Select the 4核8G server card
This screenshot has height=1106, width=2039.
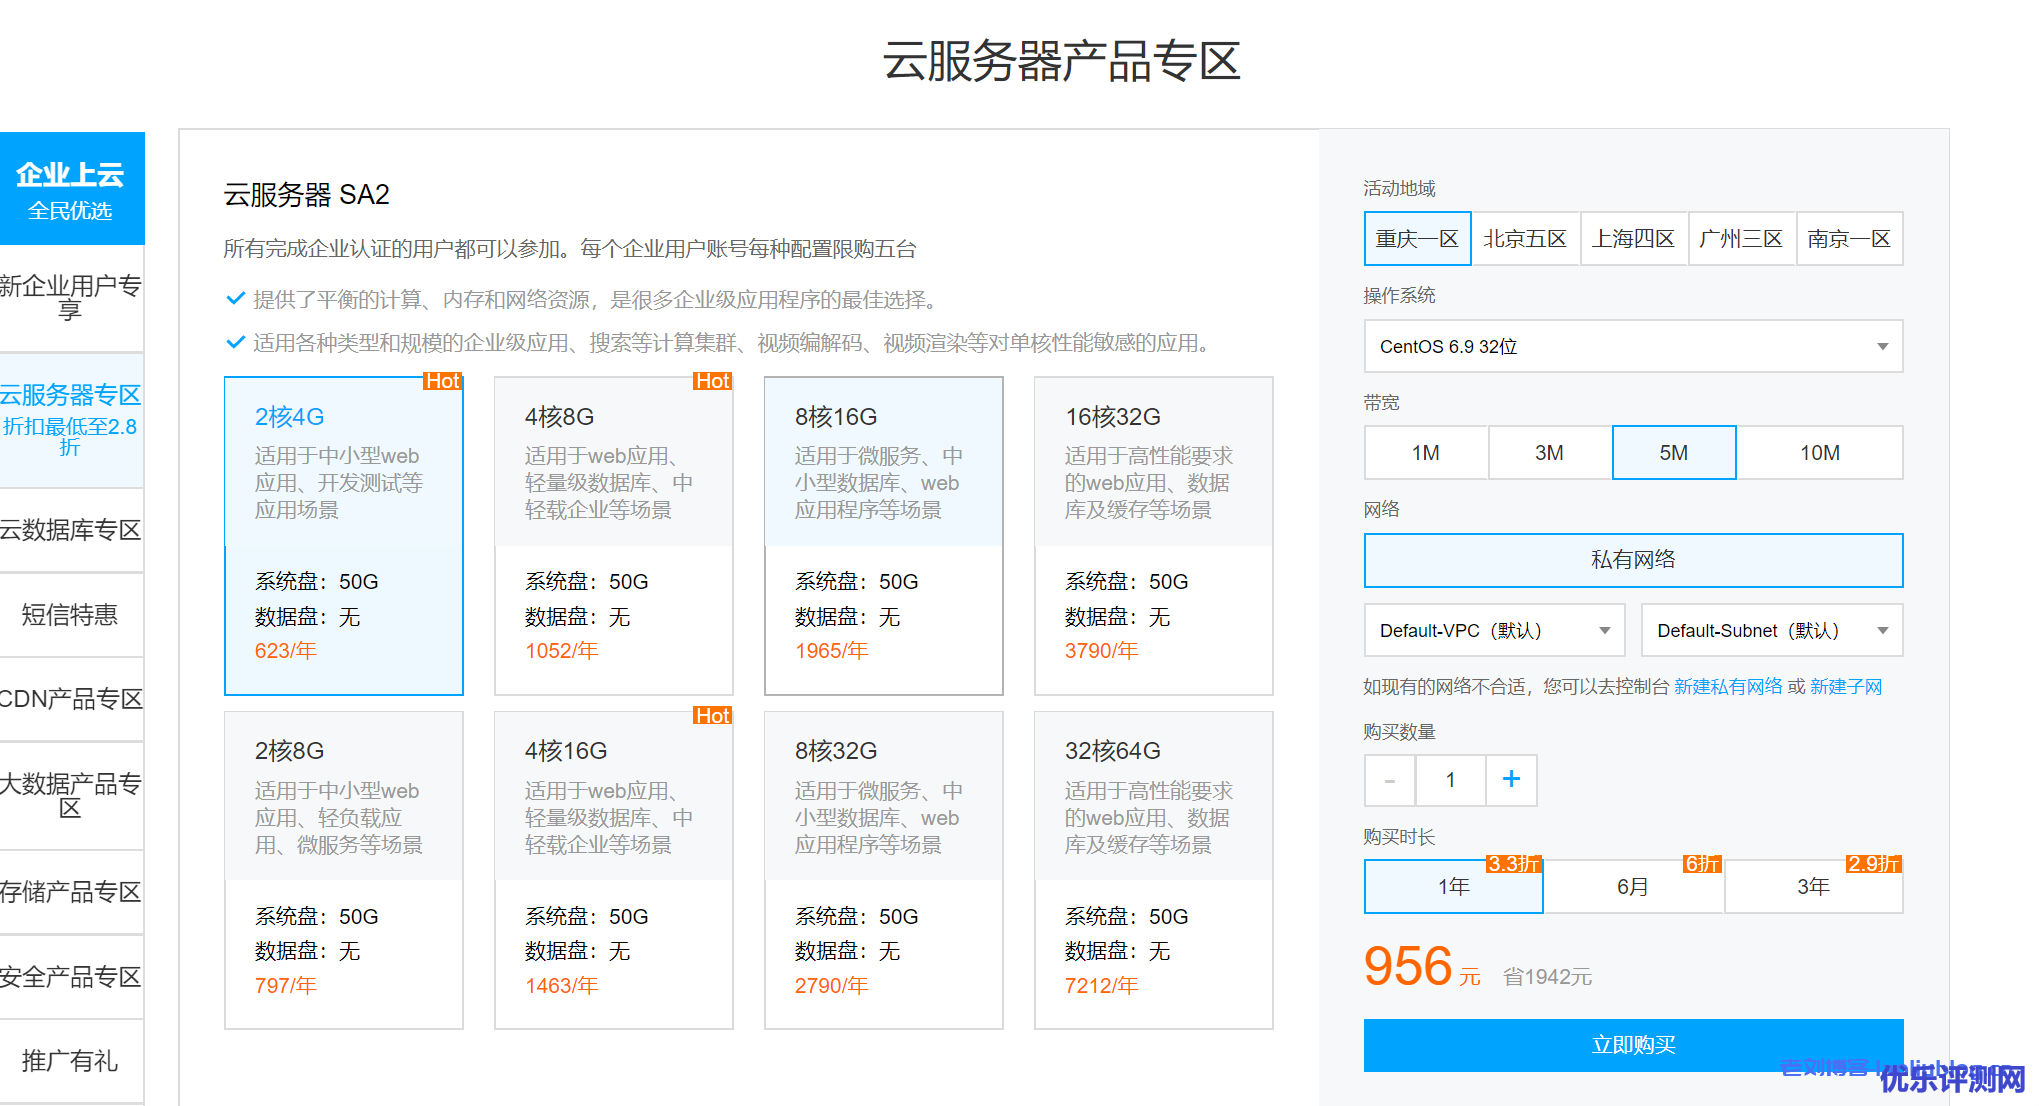(x=613, y=535)
